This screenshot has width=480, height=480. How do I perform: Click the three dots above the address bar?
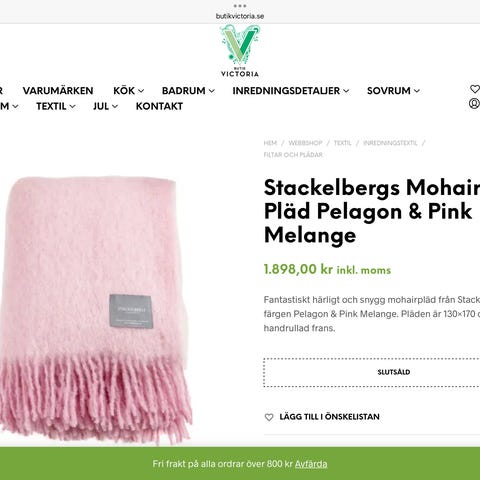tap(240, 6)
